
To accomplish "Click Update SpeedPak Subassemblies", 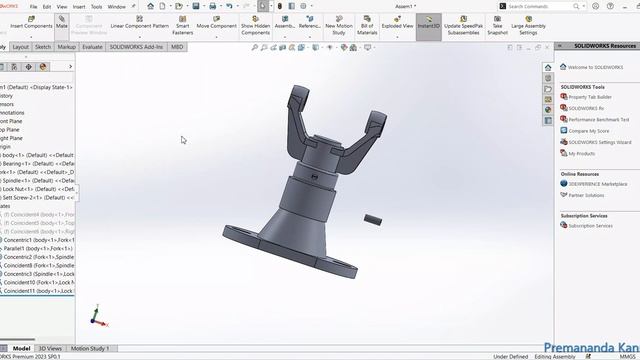I will click(x=463, y=25).
